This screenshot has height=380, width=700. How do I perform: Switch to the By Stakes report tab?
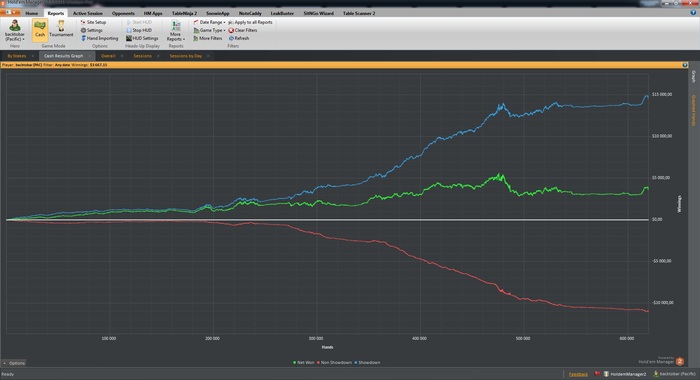tap(17, 56)
